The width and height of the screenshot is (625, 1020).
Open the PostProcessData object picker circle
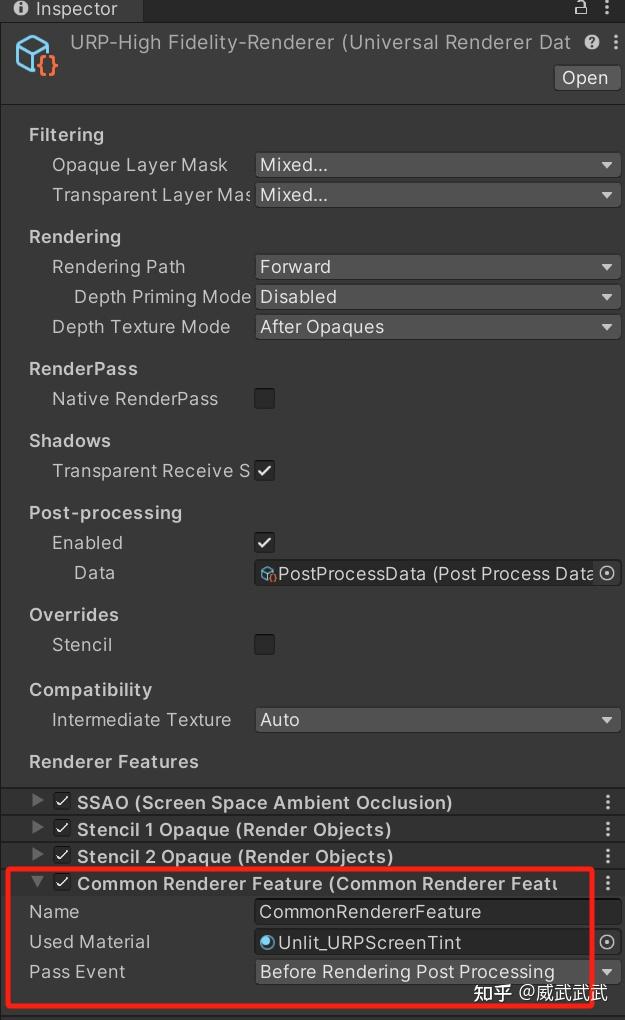tap(607, 573)
